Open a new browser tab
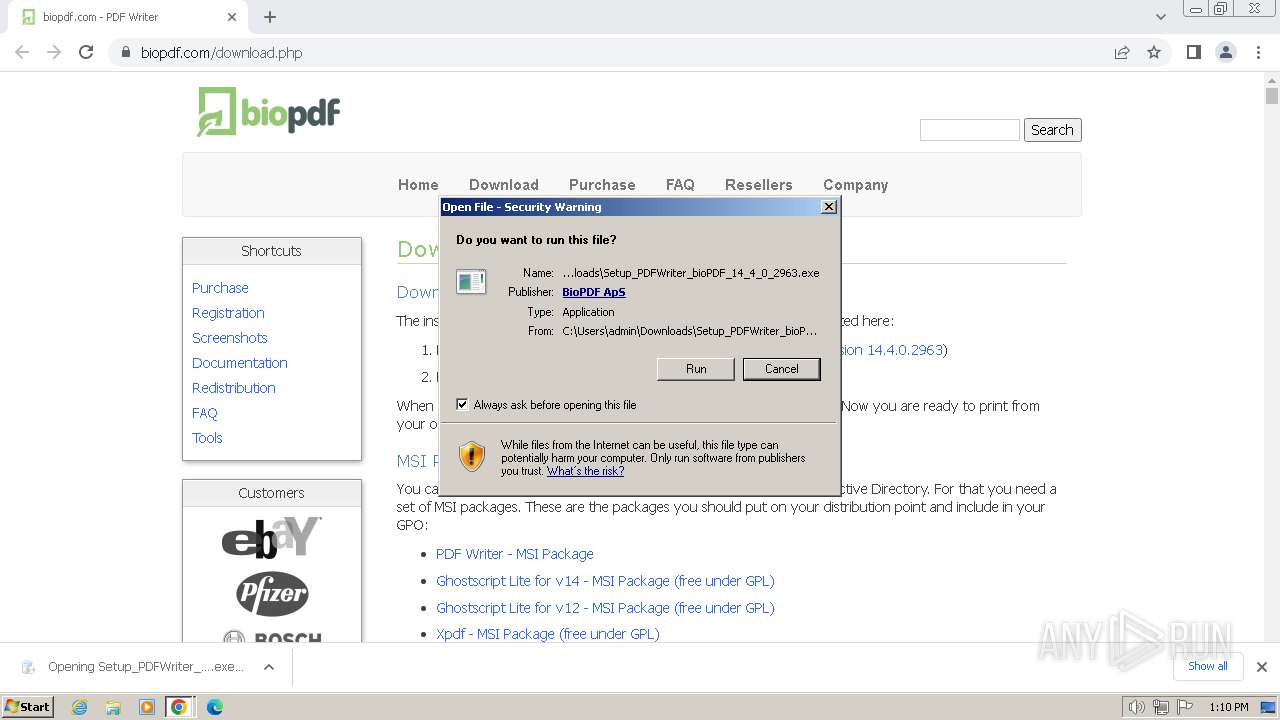Viewport: 1280px width, 720px height. [x=270, y=17]
